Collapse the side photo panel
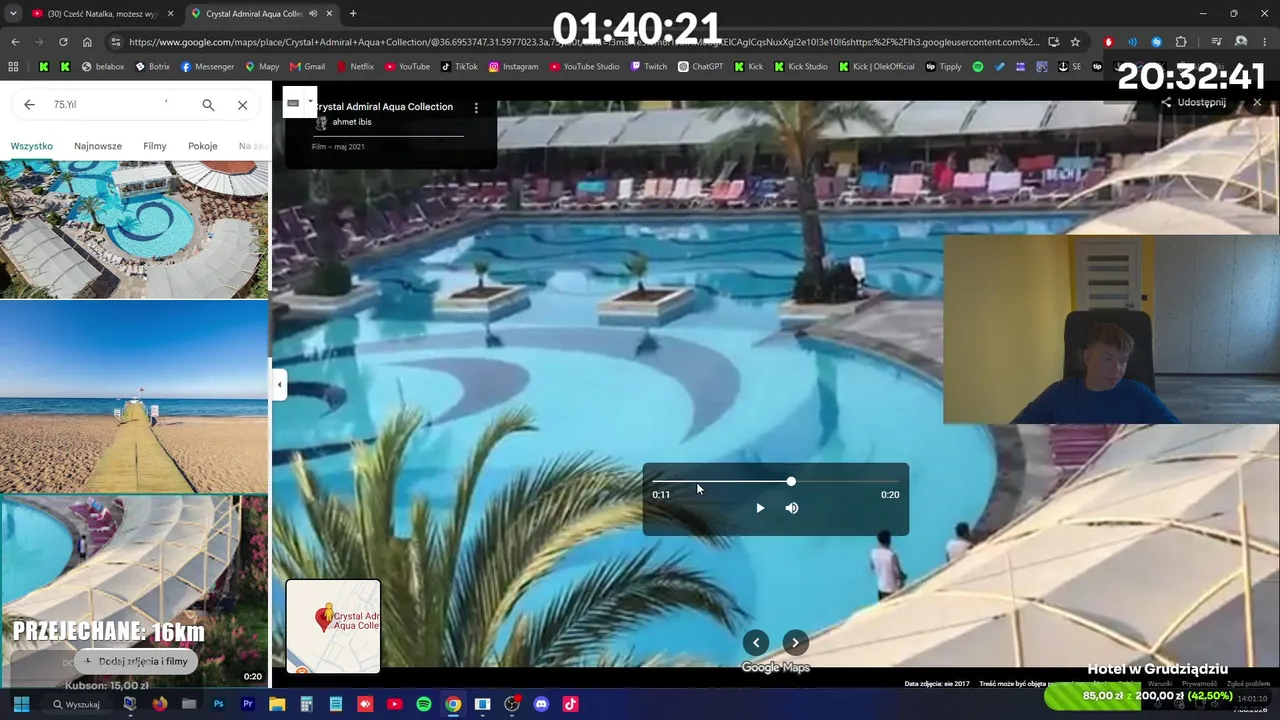The image size is (1280, 720). pos(279,385)
